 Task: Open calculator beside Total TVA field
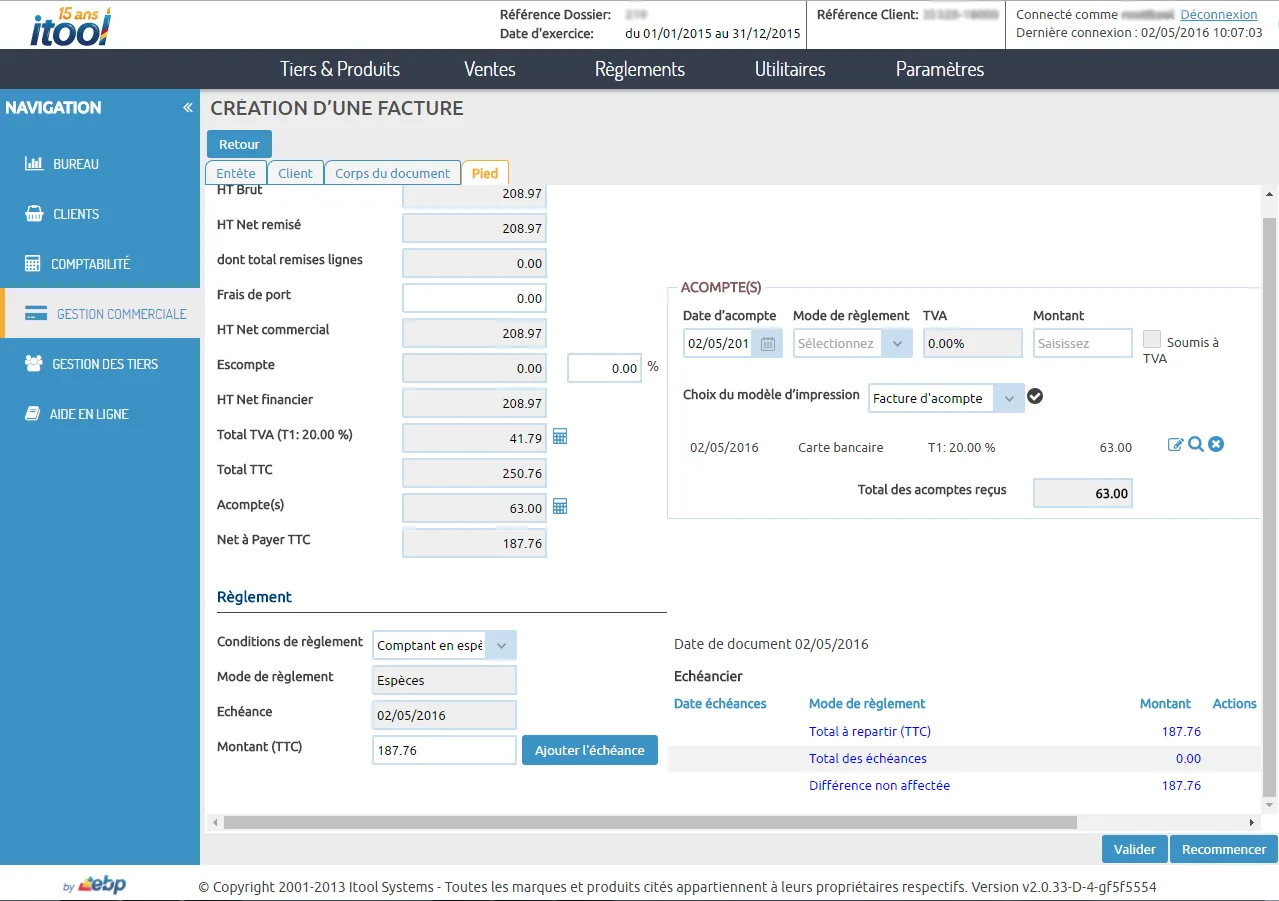(560, 437)
